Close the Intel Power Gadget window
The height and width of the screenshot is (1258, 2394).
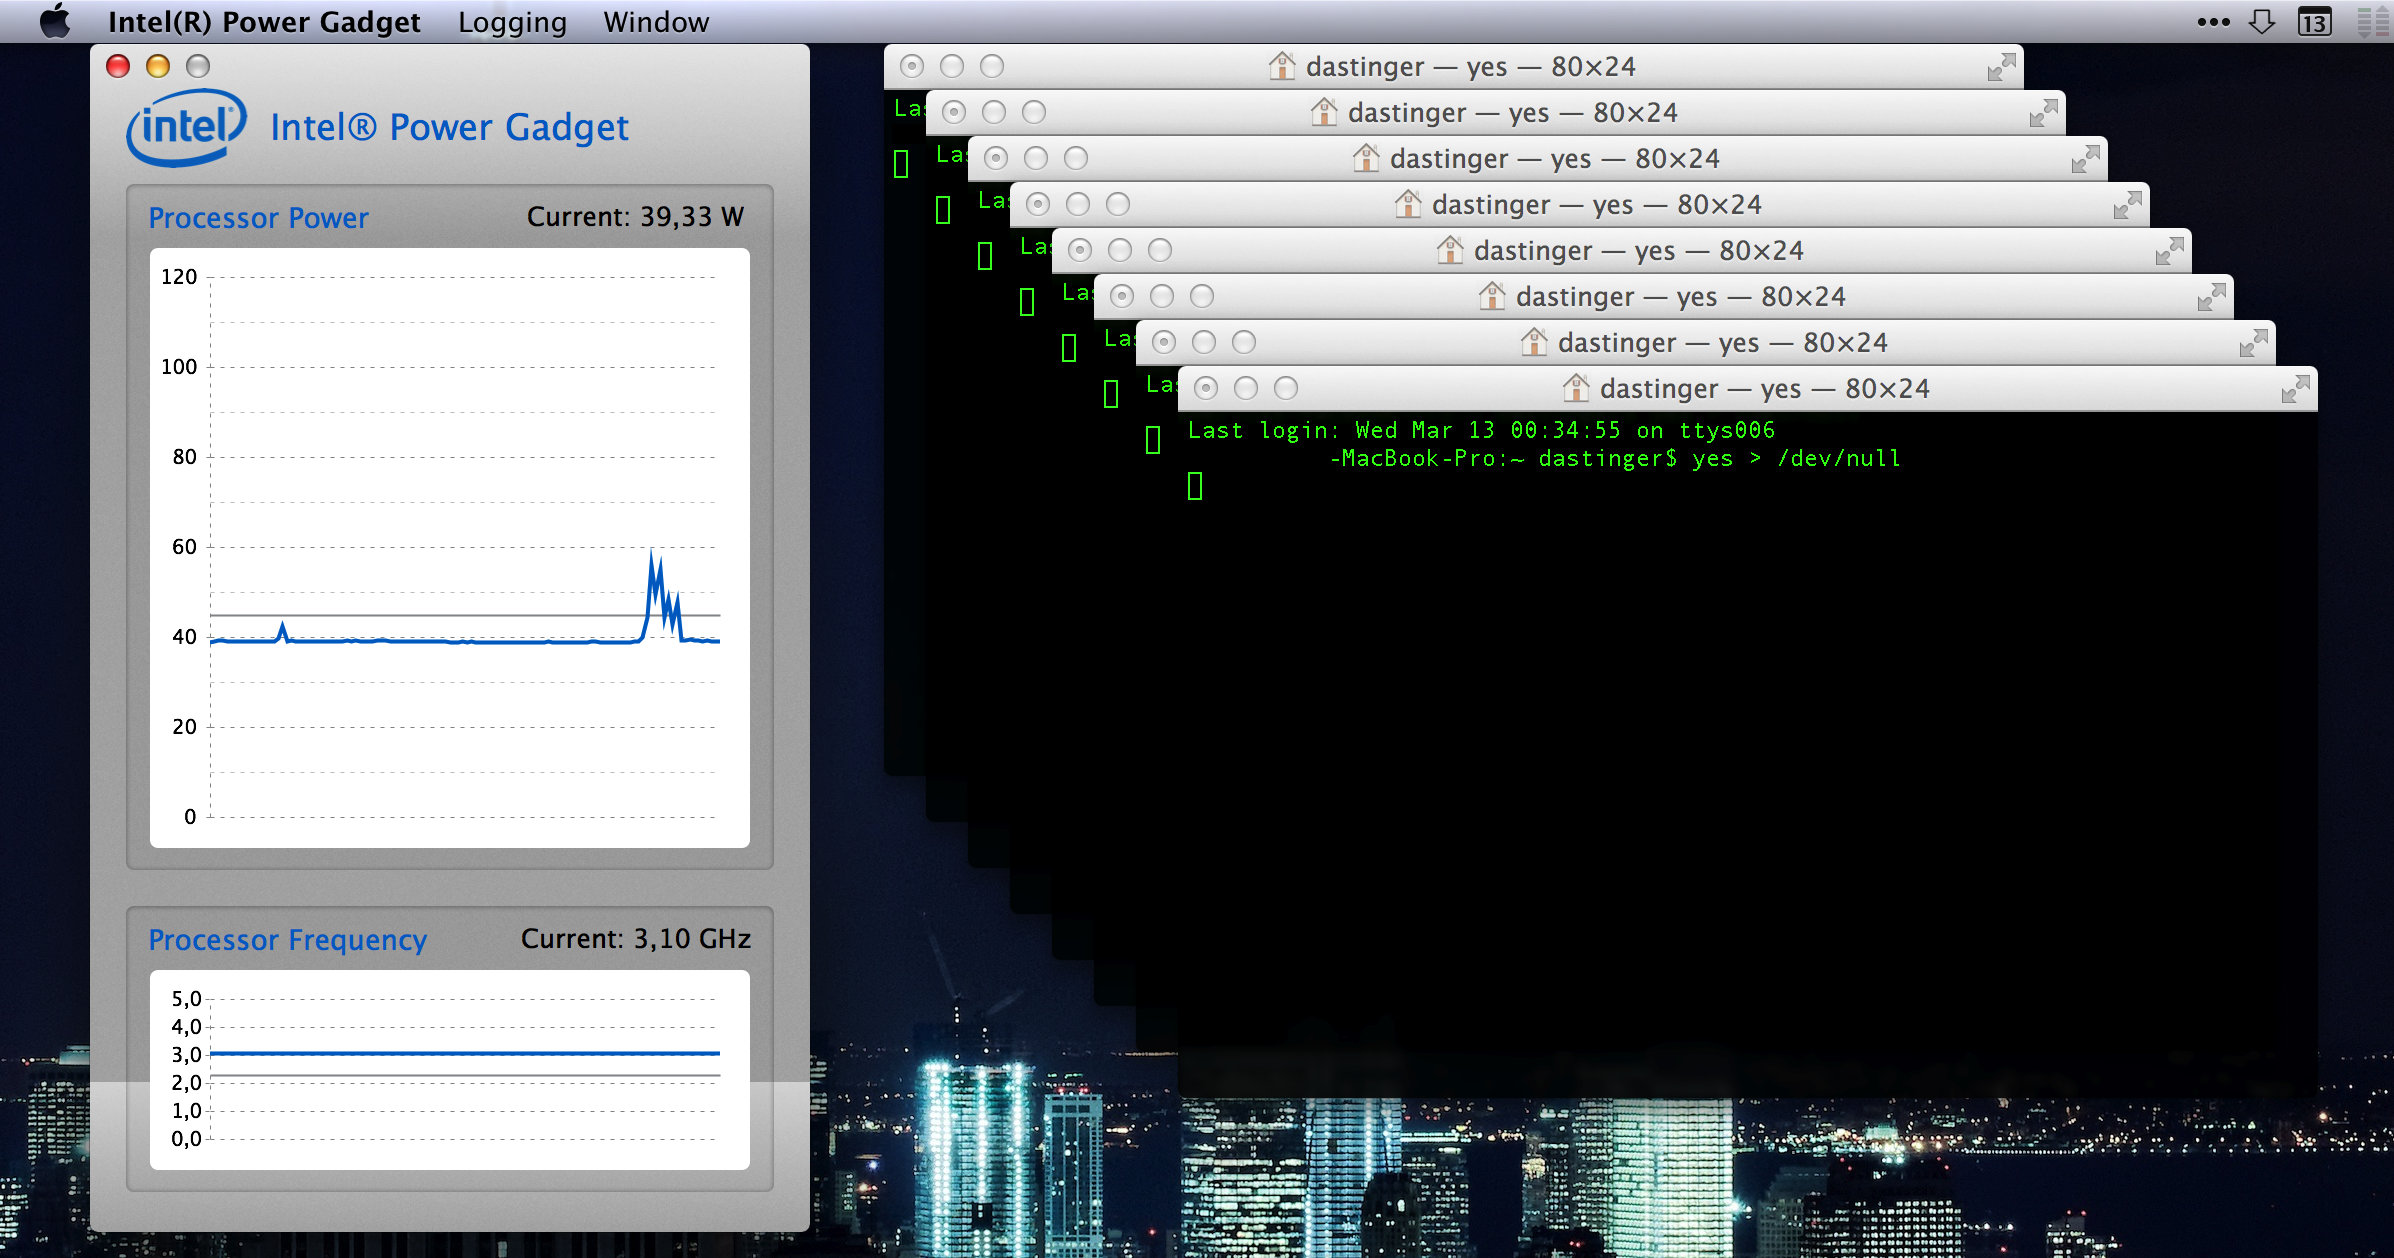coord(118,66)
